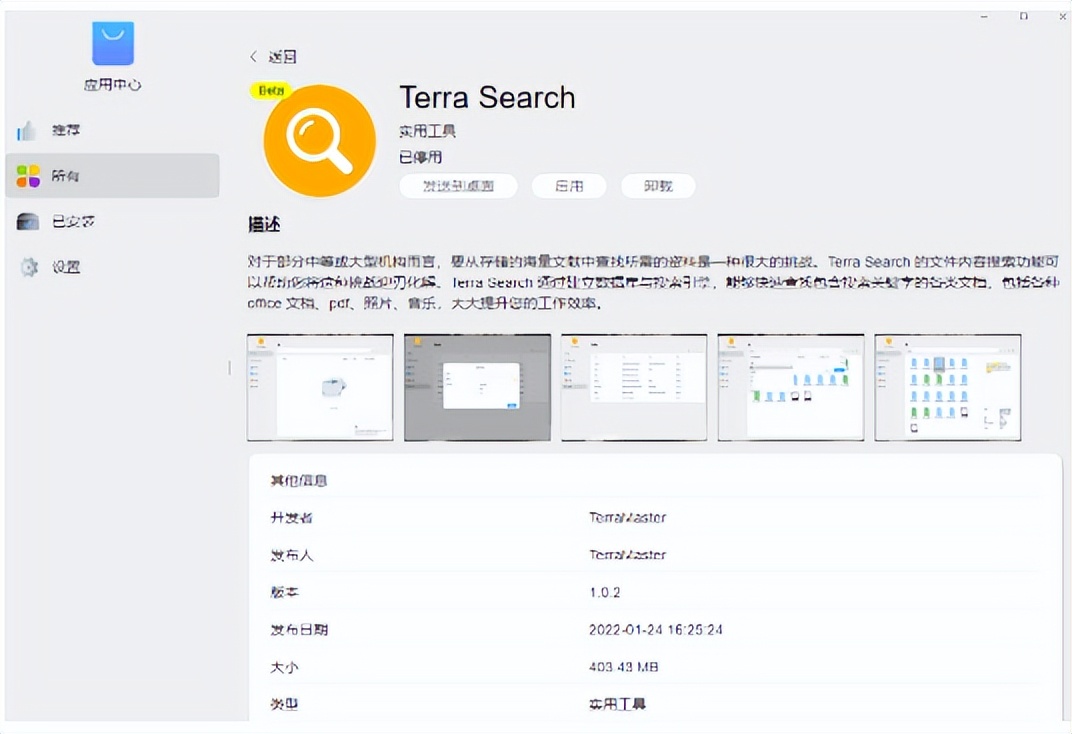Expand the back navigation chevron 返回

pyautogui.click(x=253, y=57)
